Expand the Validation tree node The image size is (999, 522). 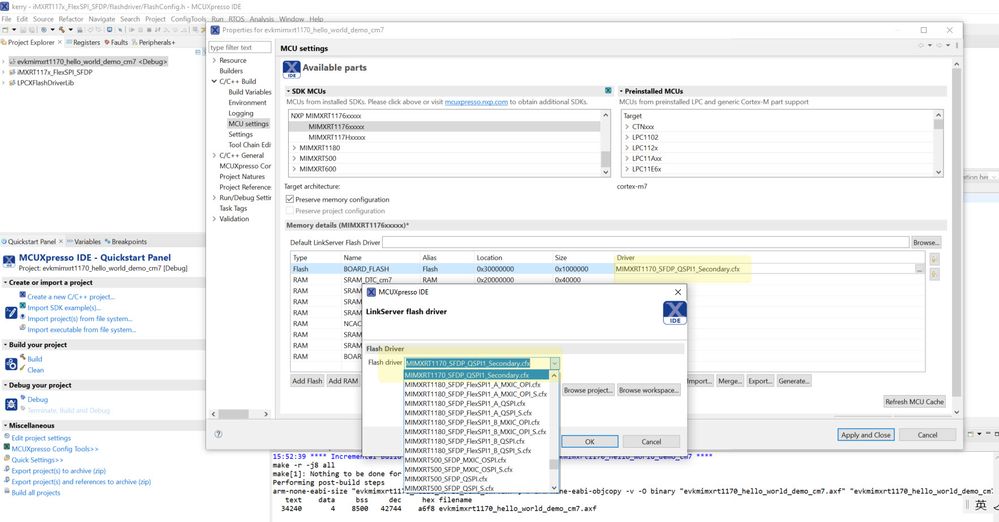(x=214, y=219)
